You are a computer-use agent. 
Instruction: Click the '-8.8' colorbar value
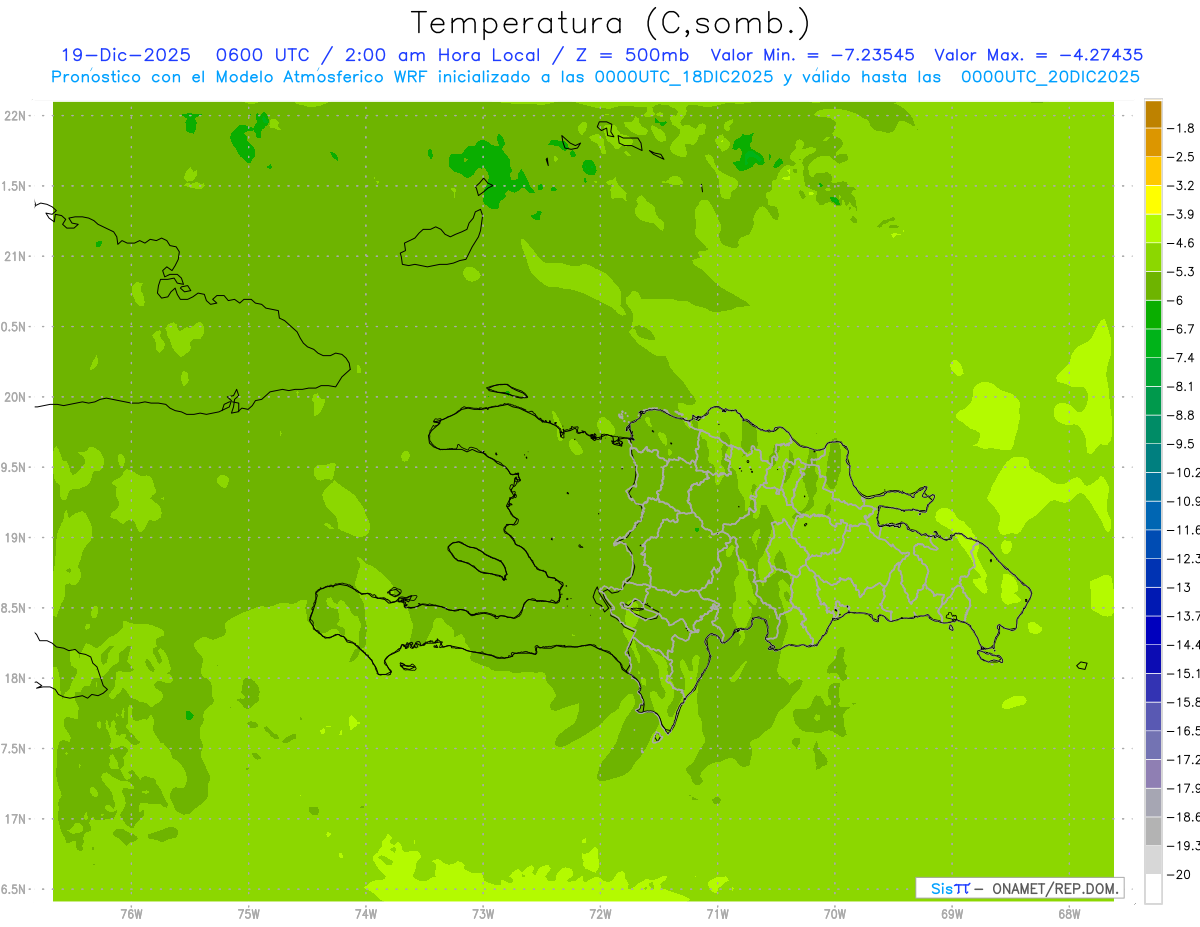click(1183, 415)
